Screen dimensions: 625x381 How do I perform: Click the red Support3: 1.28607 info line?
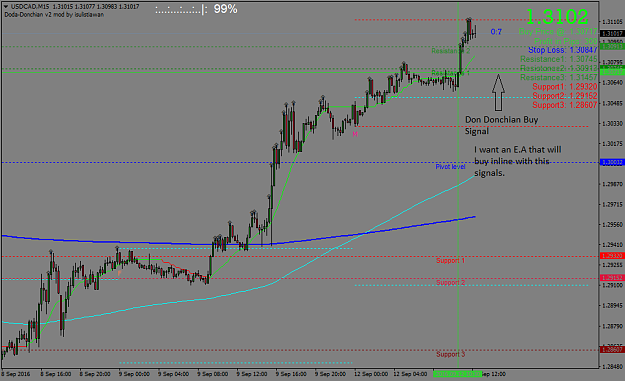tap(565, 105)
